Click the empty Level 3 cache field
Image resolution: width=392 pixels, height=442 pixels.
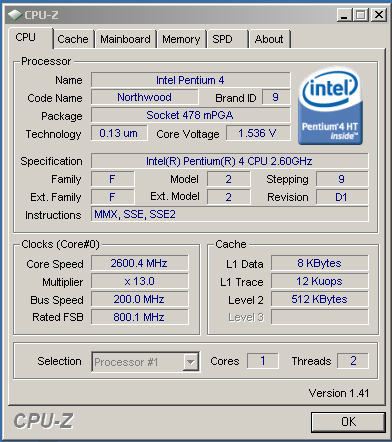(320, 317)
